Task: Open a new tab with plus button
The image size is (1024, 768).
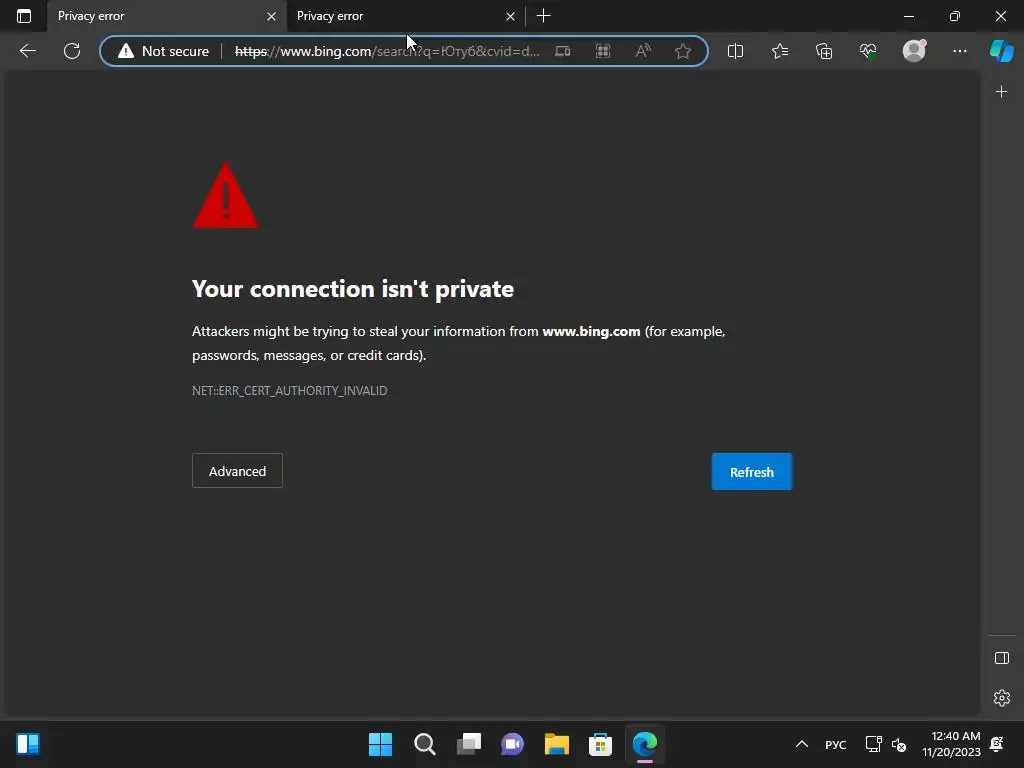Action: pos(543,16)
